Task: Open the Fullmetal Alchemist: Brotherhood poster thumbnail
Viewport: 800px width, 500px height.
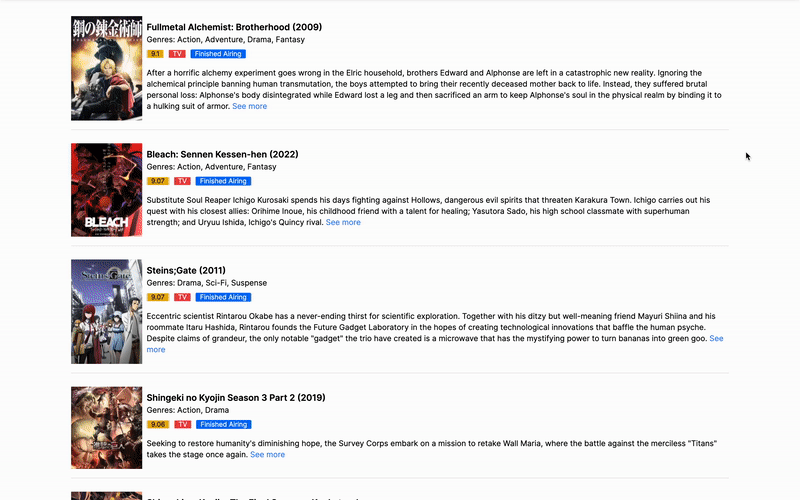Action: pos(107,68)
